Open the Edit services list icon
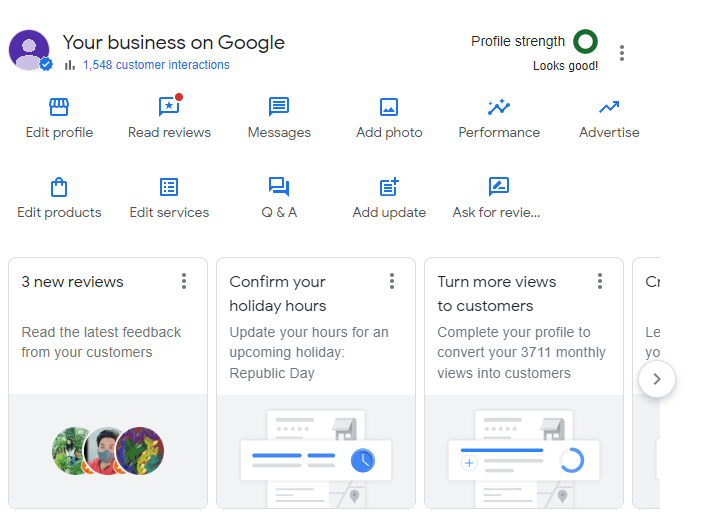Viewport: 721px width, 512px height. (x=169, y=187)
